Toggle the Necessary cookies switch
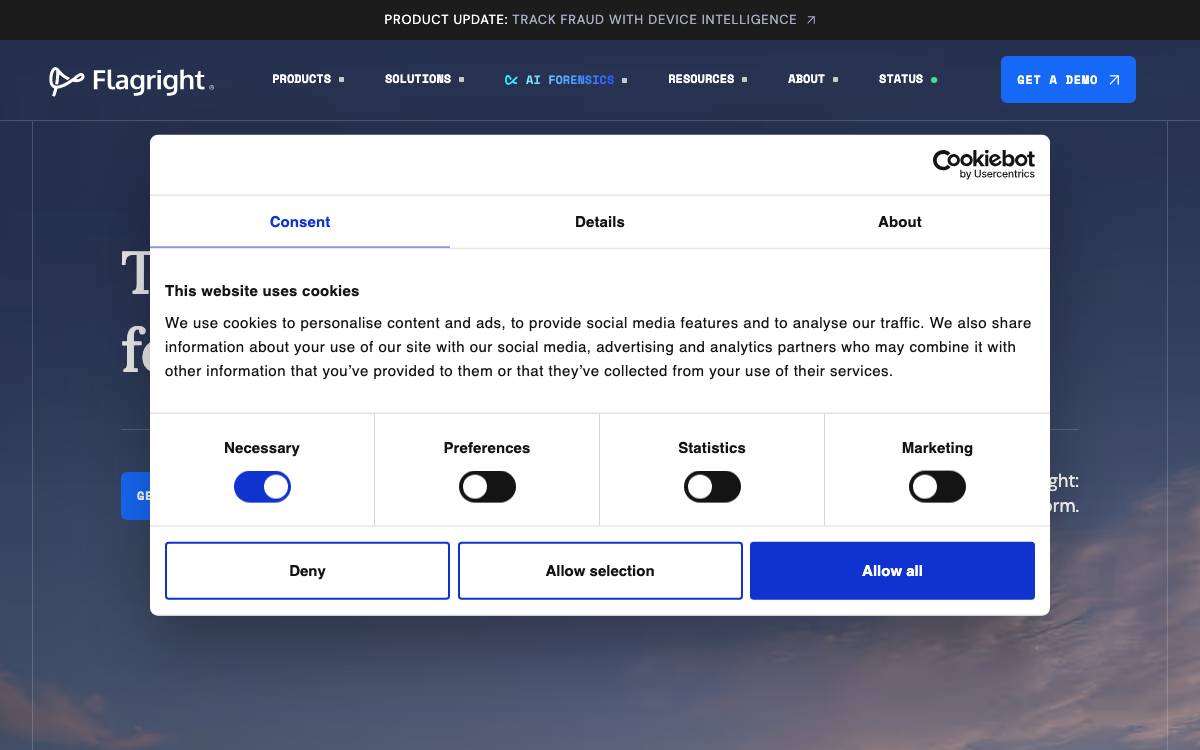Image resolution: width=1200 pixels, height=750 pixels. tap(262, 487)
